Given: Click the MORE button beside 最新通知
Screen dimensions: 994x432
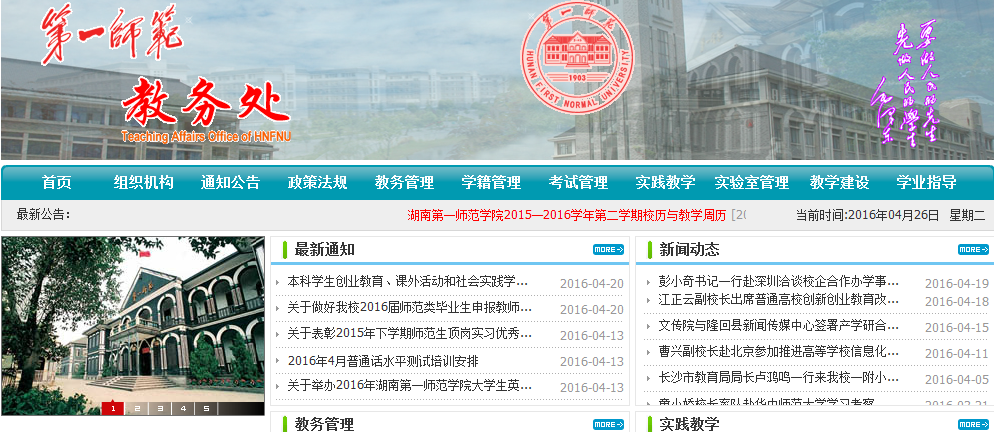Looking at the screenshot, I should coord(608,249).
